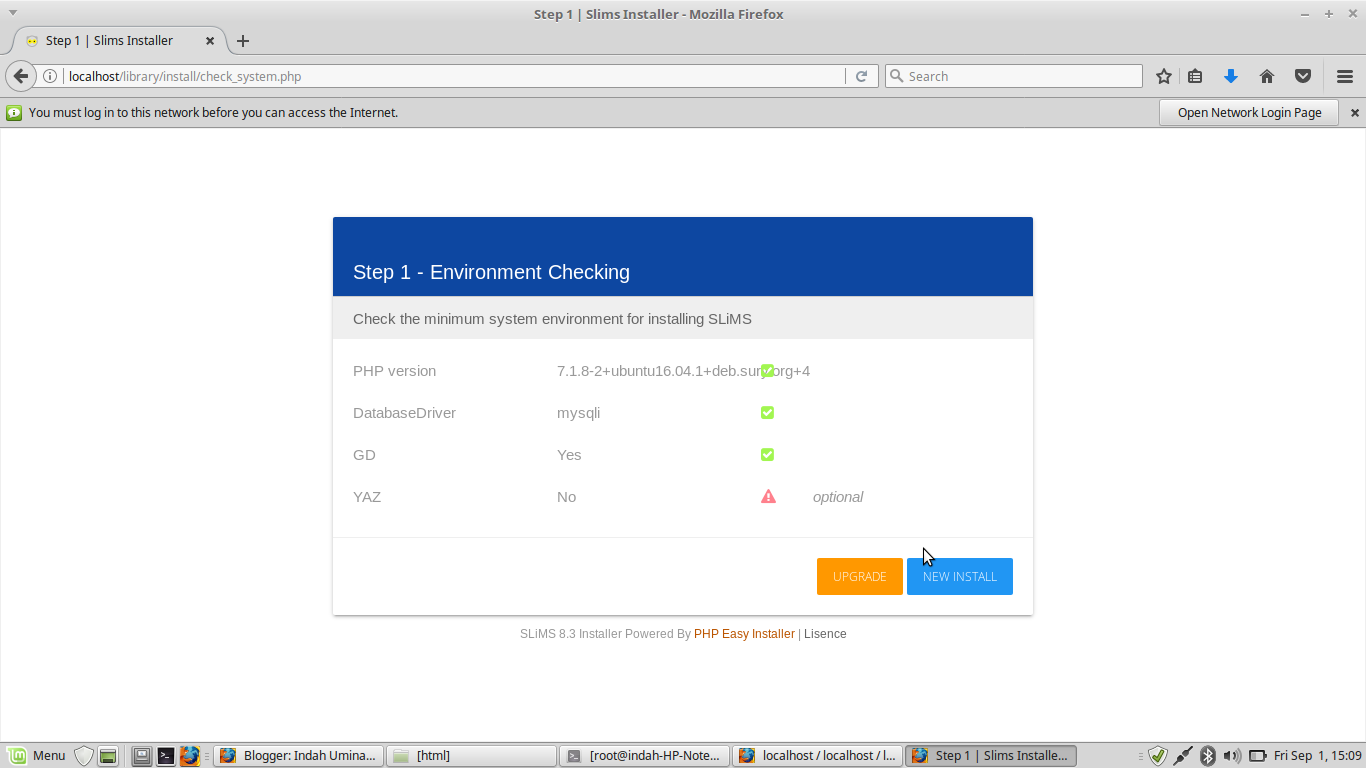Click the UPGRADE button

[860, 576]
